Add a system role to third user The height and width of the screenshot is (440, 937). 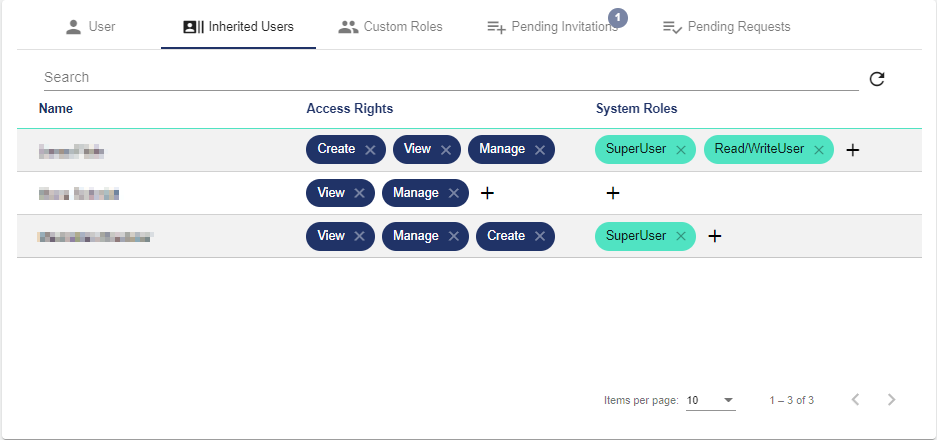pyautogui.click(x=715, y=236)
